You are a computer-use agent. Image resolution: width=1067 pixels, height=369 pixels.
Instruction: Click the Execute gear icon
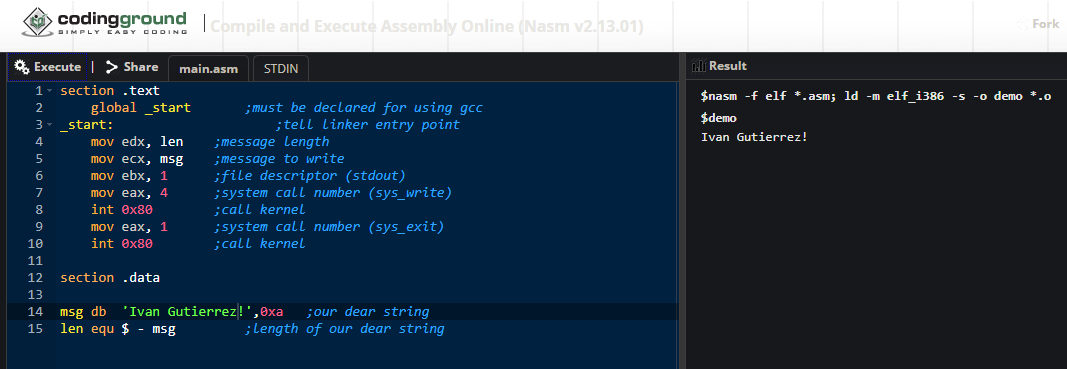point(22,67)
